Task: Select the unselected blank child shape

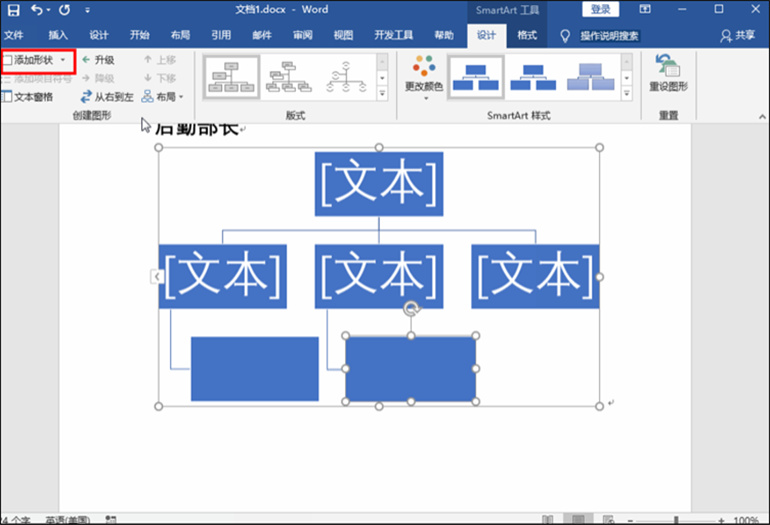Action: [x=254, y=369]
